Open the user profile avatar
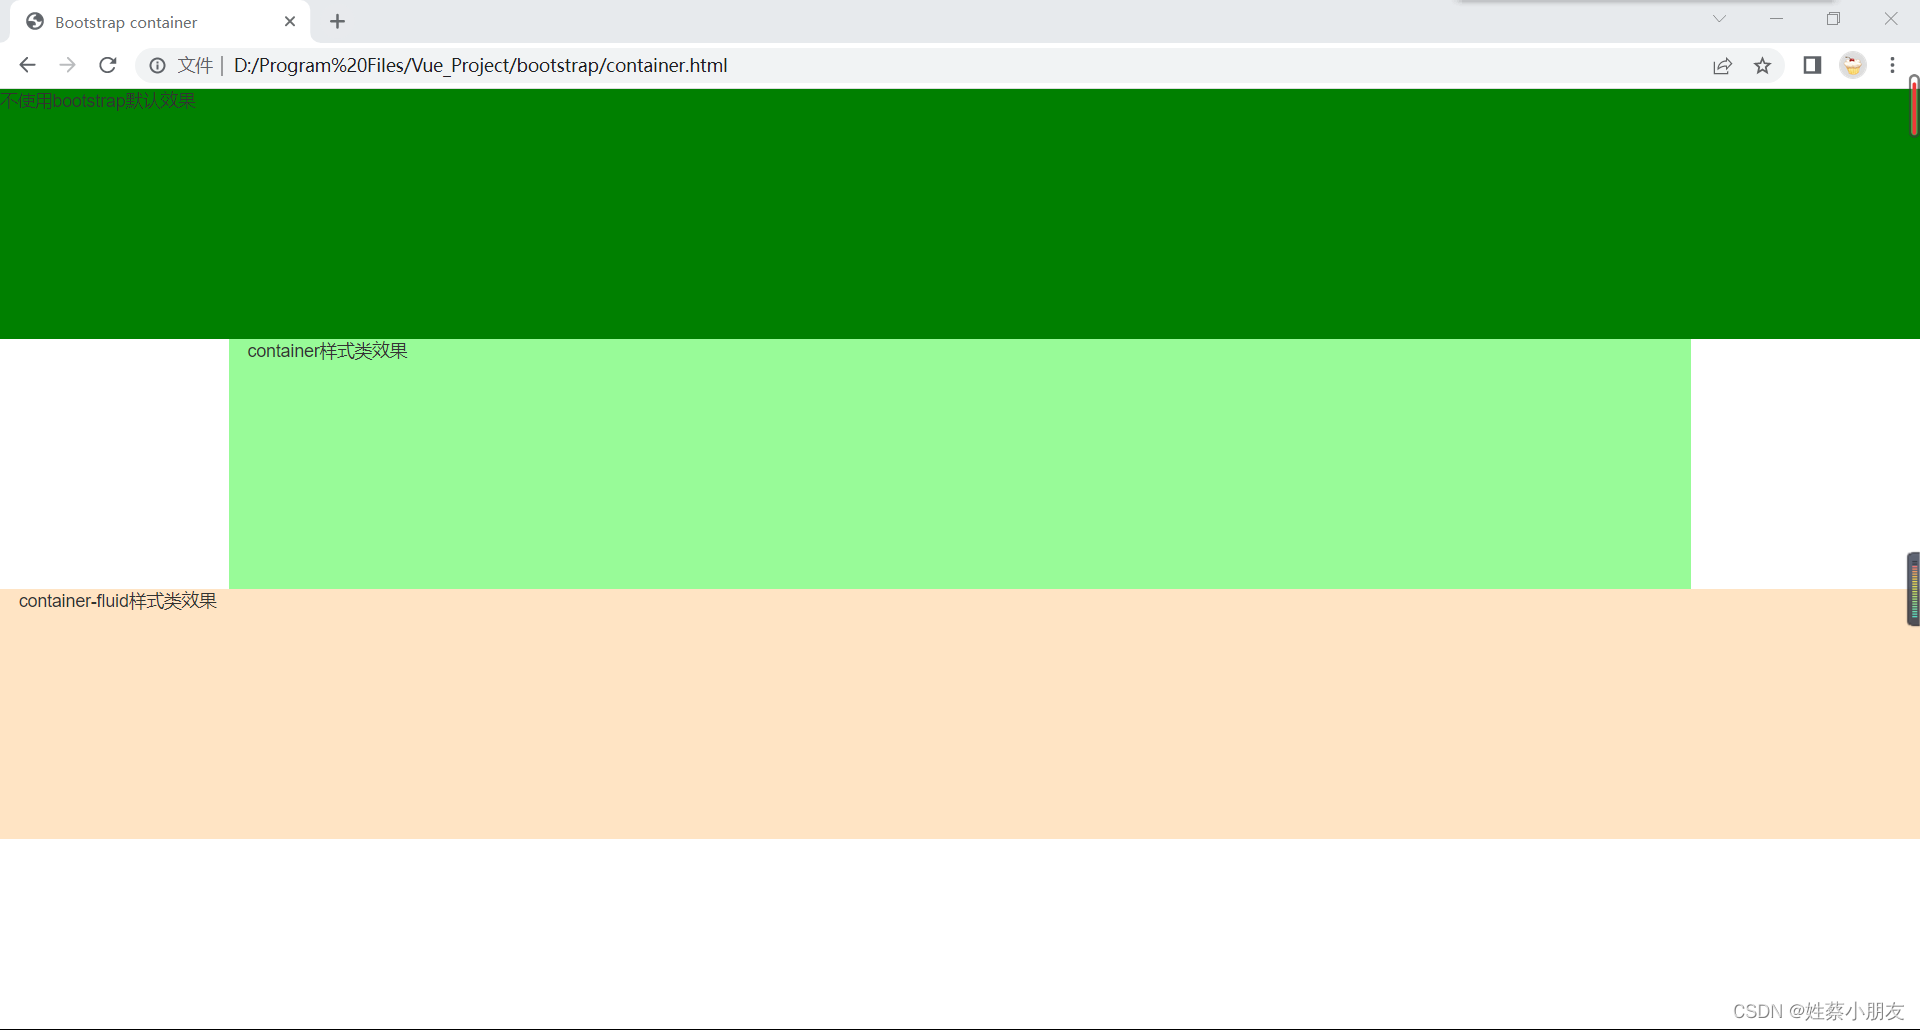This screenshot has height=1030, width=1920. [x=1853, y=65]
